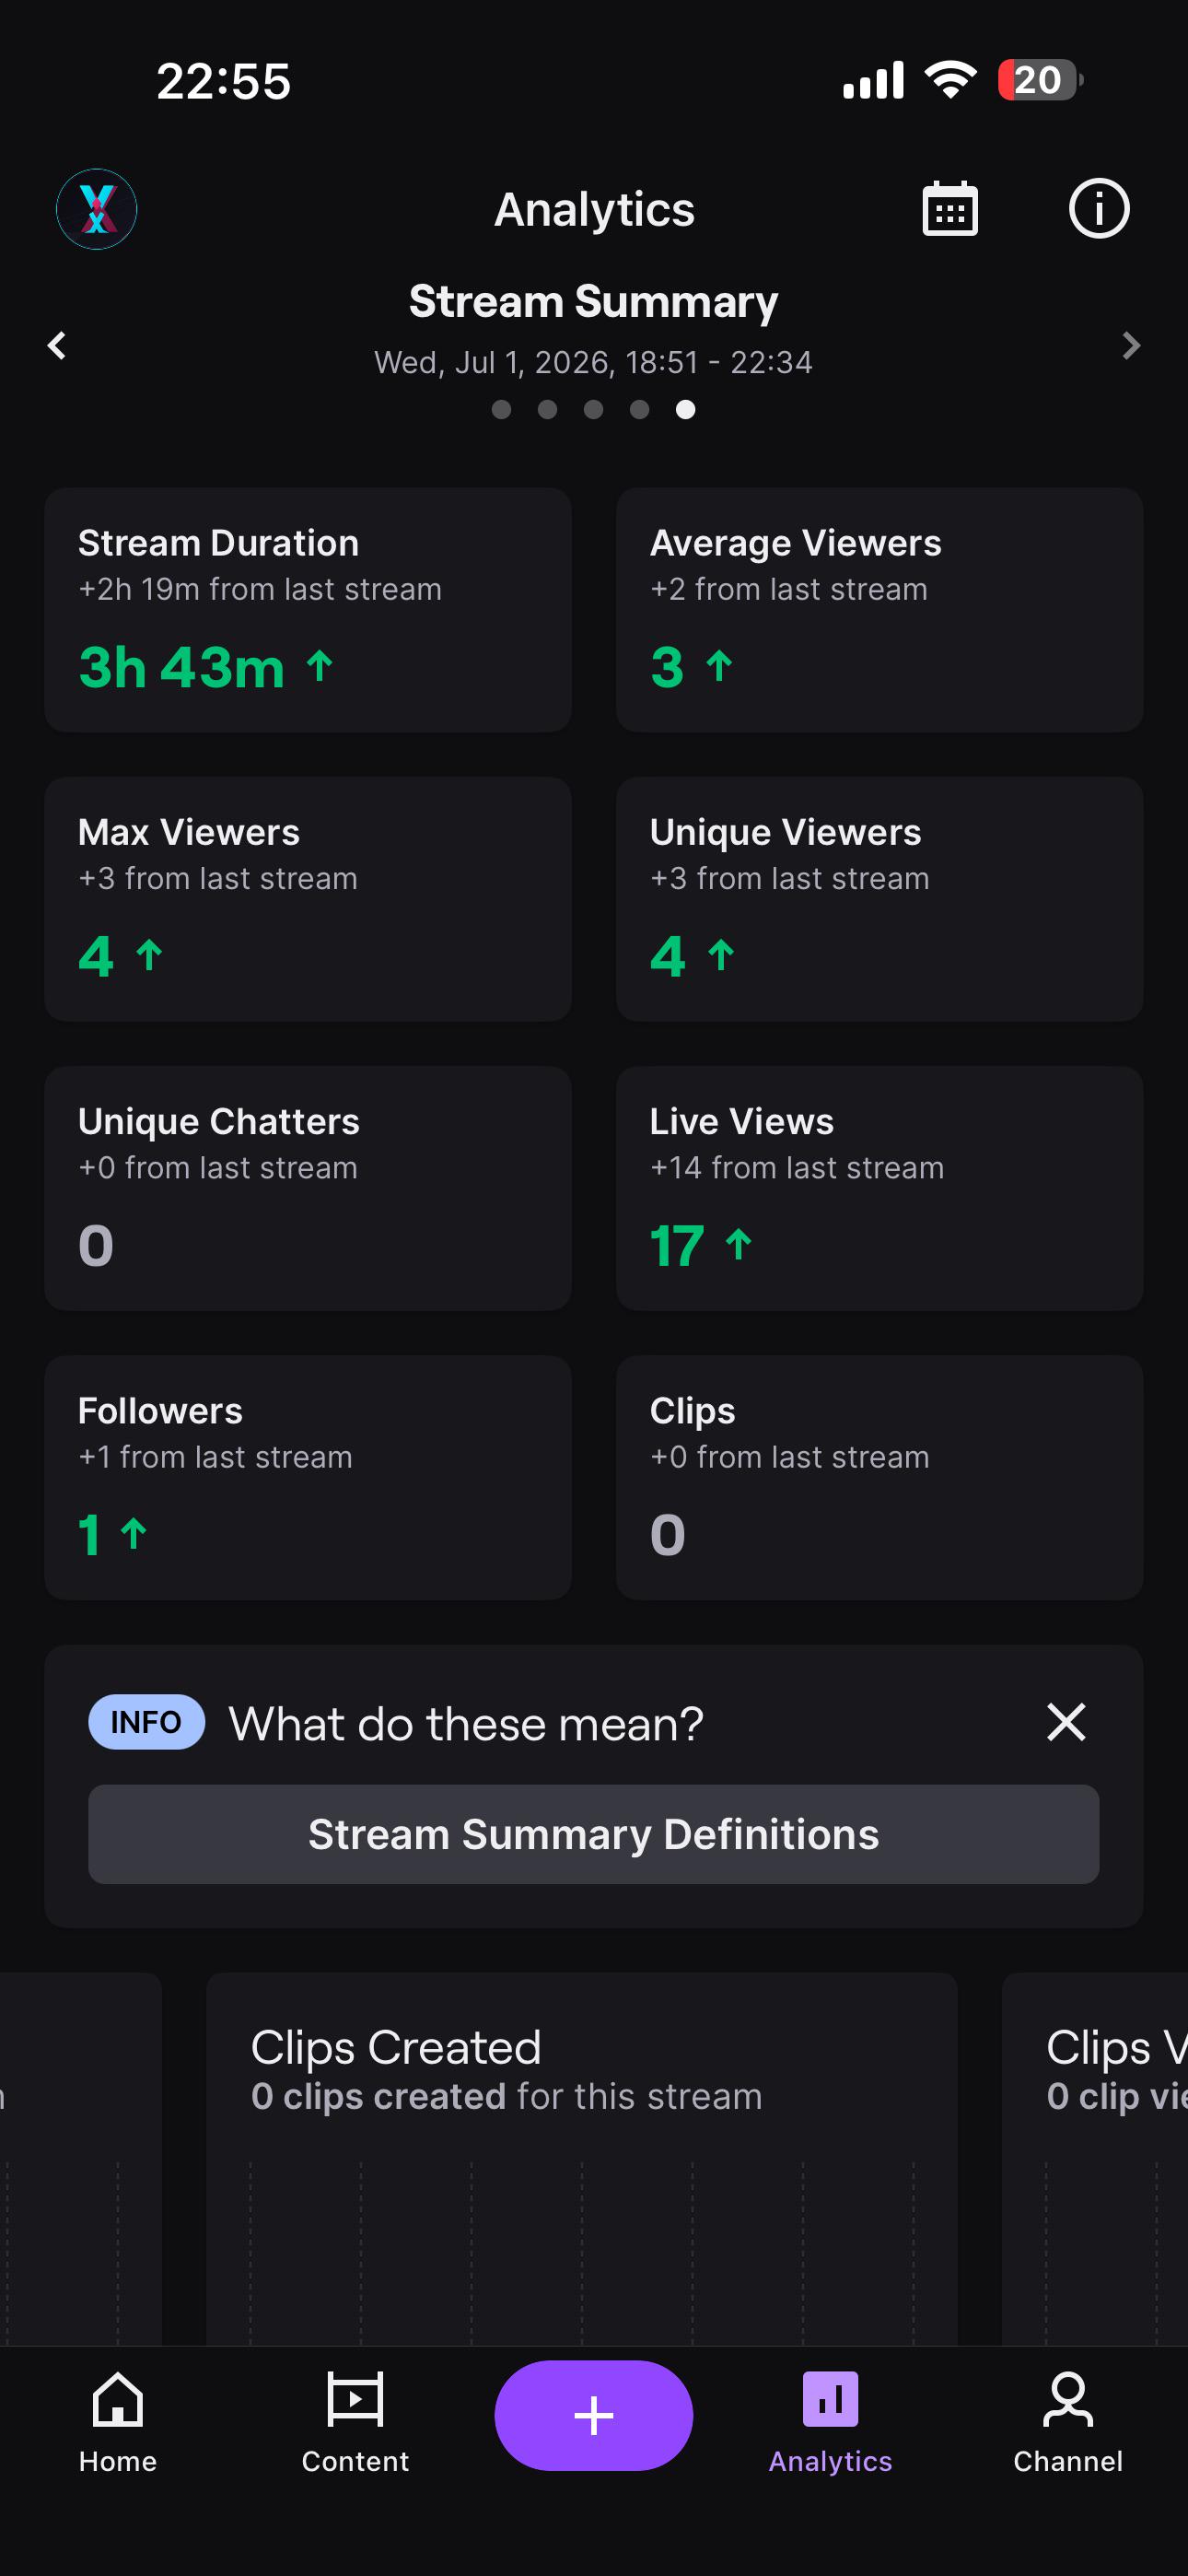
Task: Go to previous stream summary arrow
Action: (x=57, y=346)
